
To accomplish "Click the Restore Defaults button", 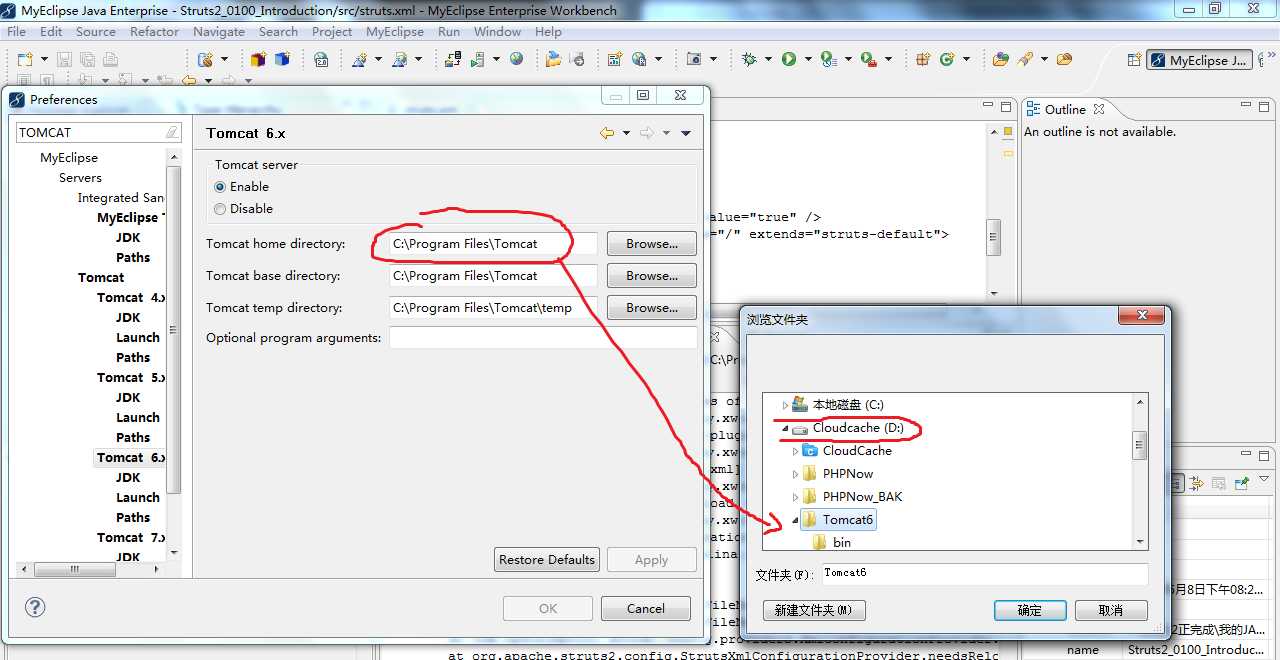I will point(547,560).
